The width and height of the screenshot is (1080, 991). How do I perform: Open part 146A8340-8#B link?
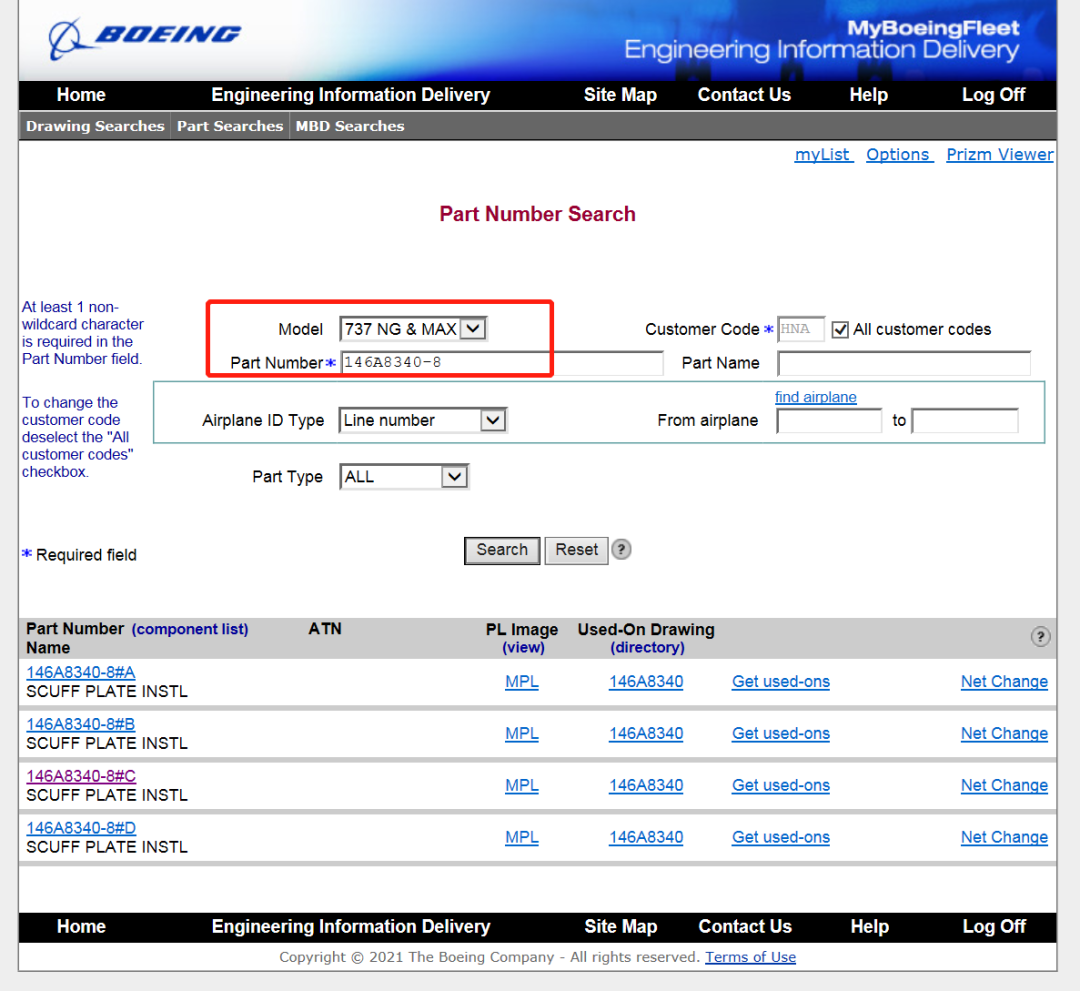tap(81, 724)
